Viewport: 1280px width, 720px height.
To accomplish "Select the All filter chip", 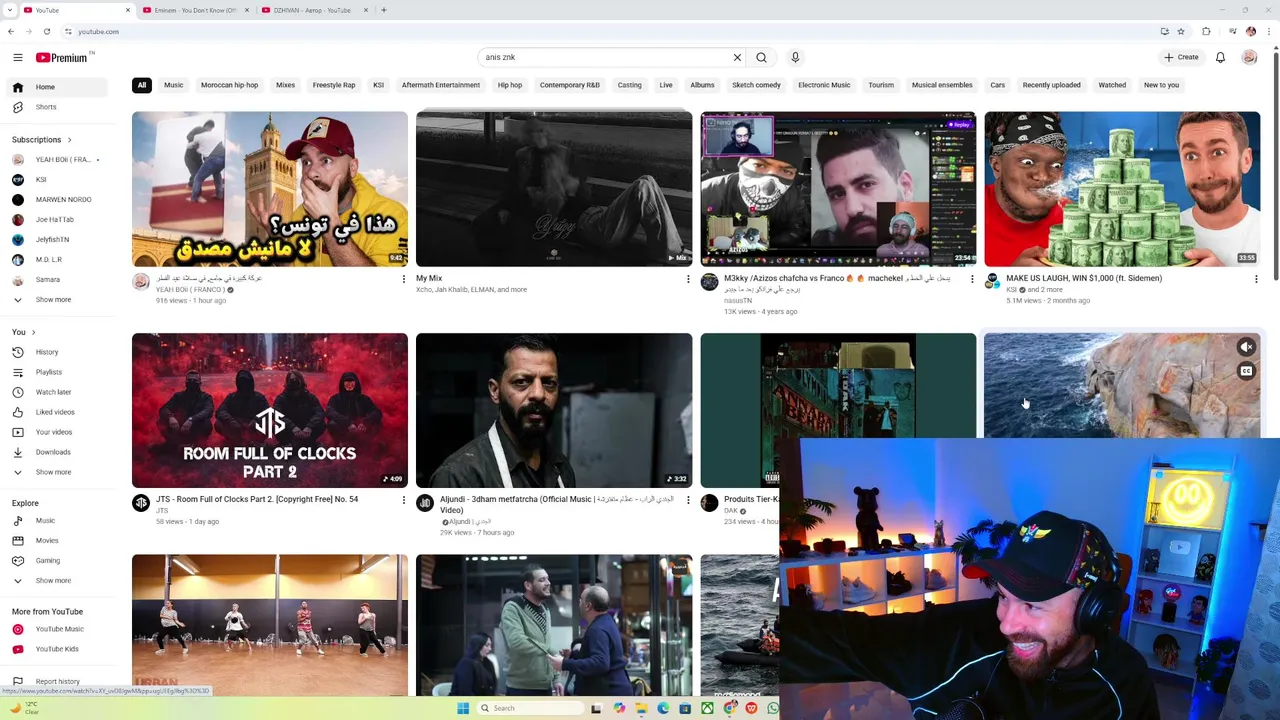I will tap(142, 85).
